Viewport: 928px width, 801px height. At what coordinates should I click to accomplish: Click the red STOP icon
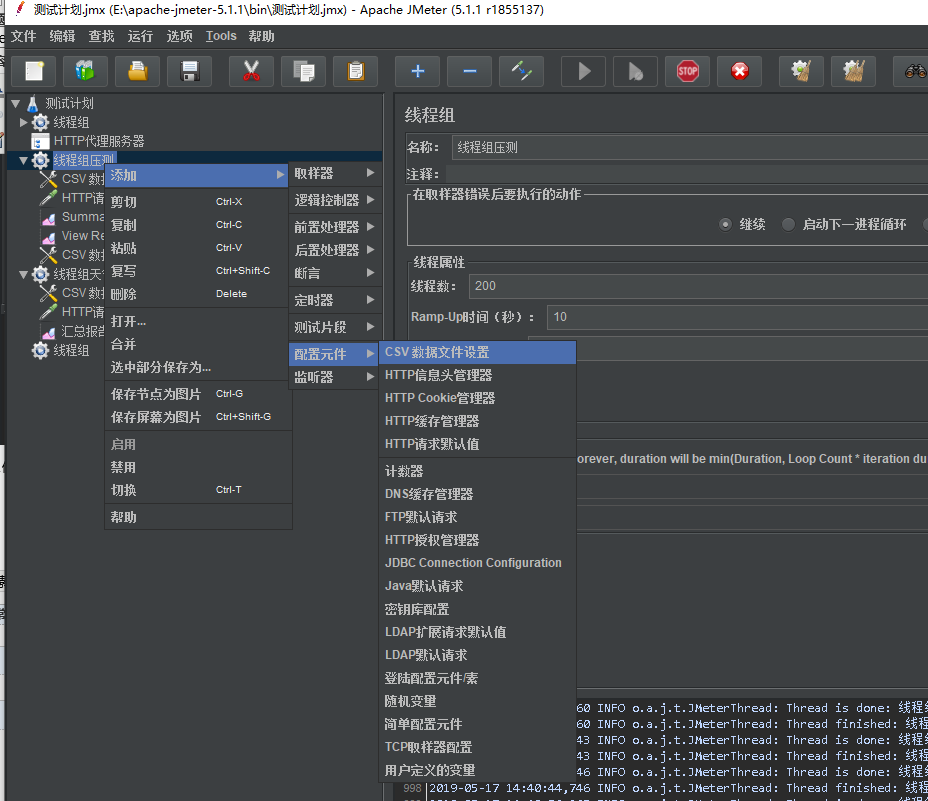click(688, 72)
